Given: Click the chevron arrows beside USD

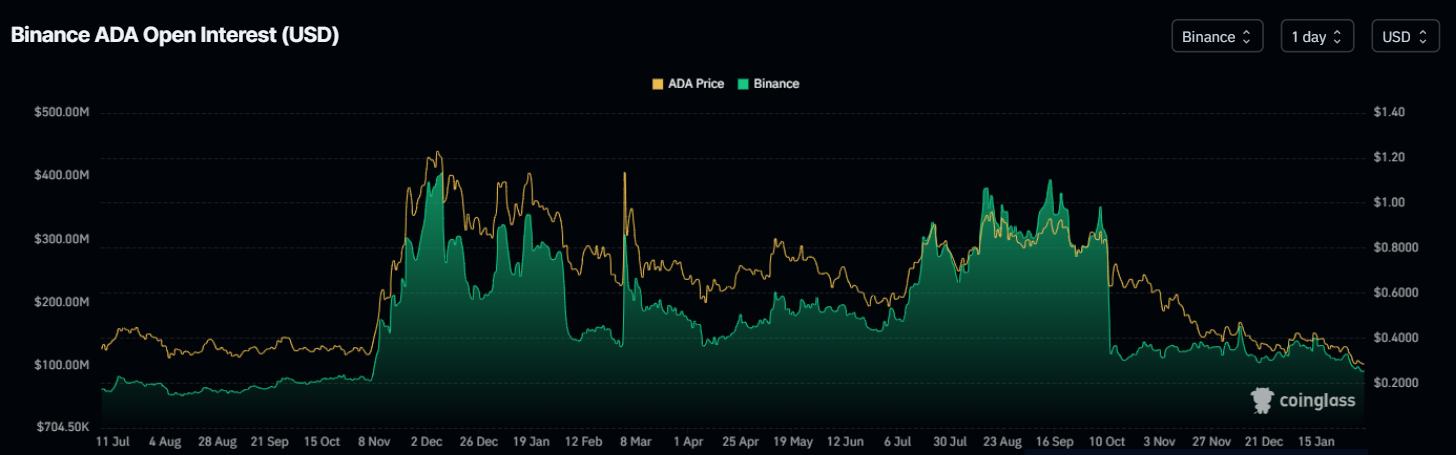Looking at the screenshot, I should 1422,37.
